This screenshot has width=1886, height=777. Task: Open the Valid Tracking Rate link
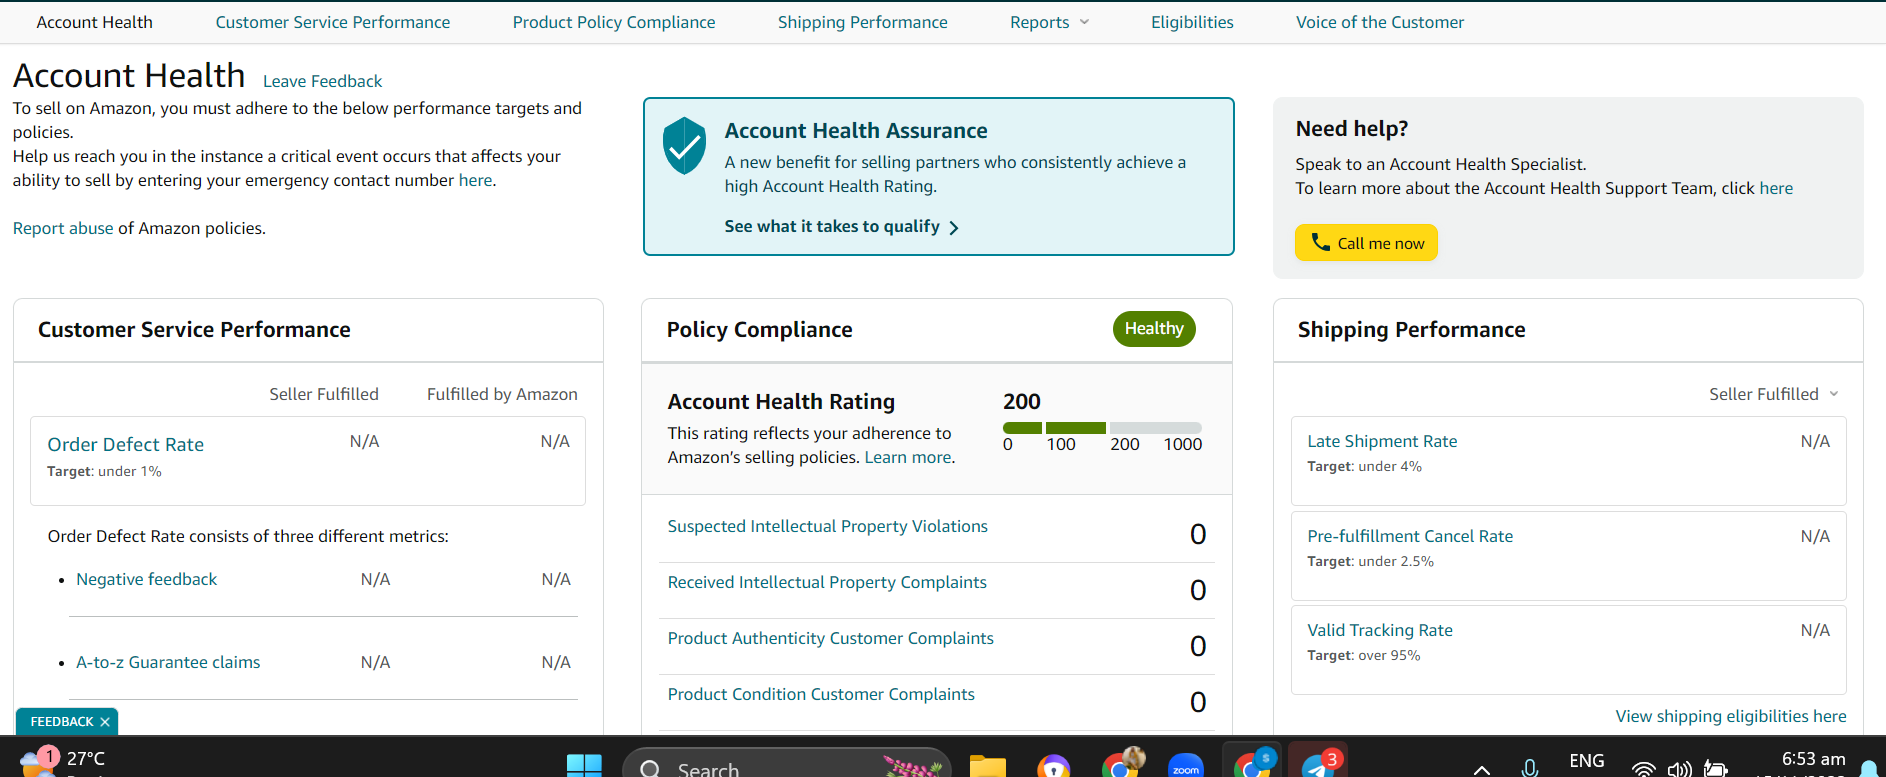[x=1380, y=630]
